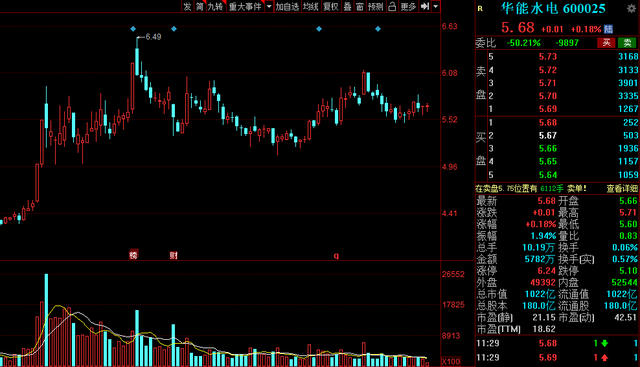Open the 更多 more options menu
The height and width of the screenshot is (367, 640).
click(x=408, y=6)
